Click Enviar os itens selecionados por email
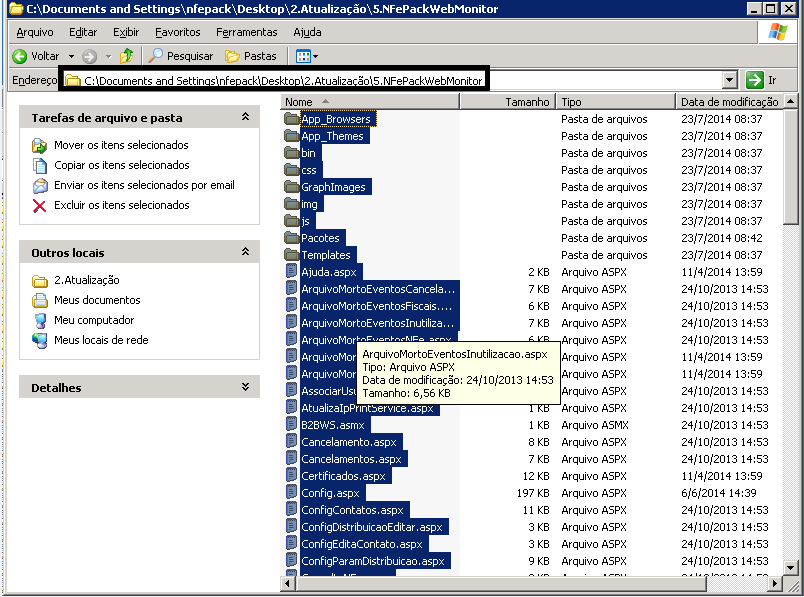 144,185
